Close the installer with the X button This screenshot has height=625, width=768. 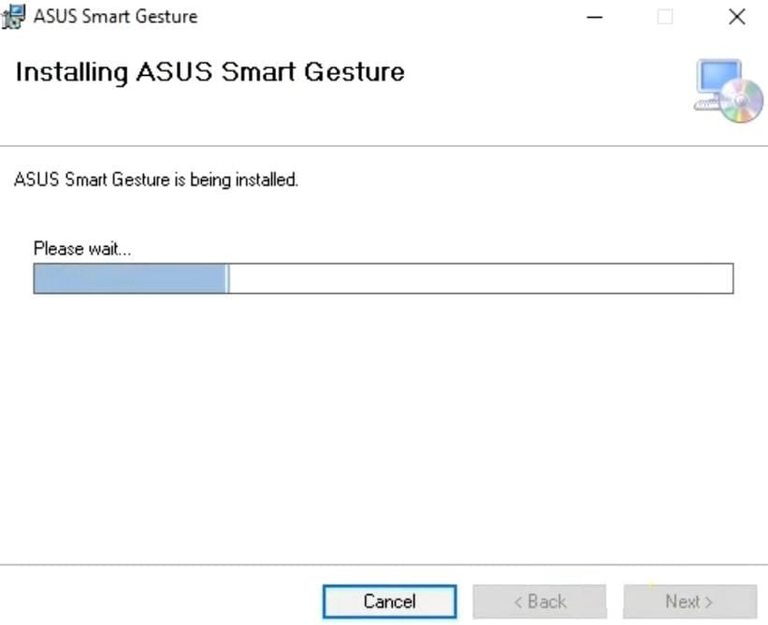point(737,17)
